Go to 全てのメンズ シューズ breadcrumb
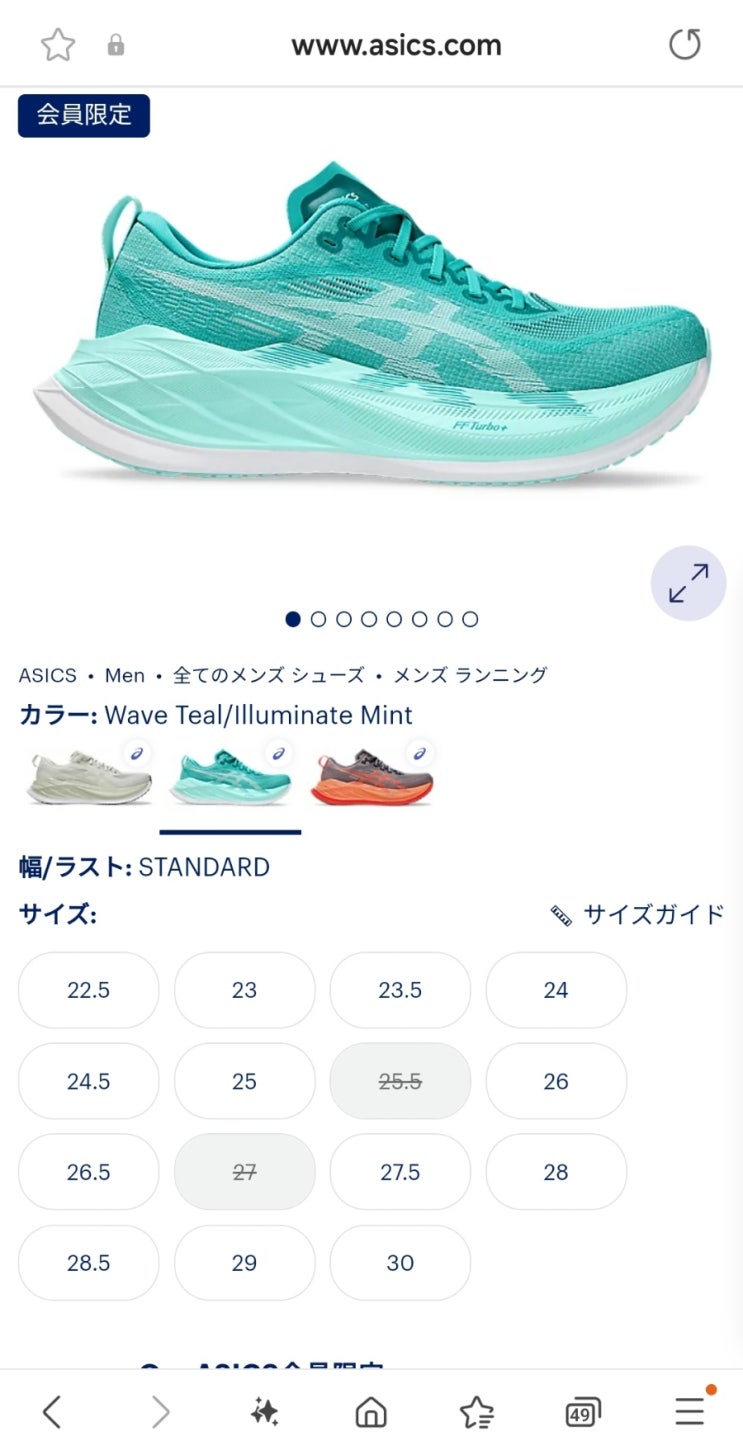 [269, 675]
